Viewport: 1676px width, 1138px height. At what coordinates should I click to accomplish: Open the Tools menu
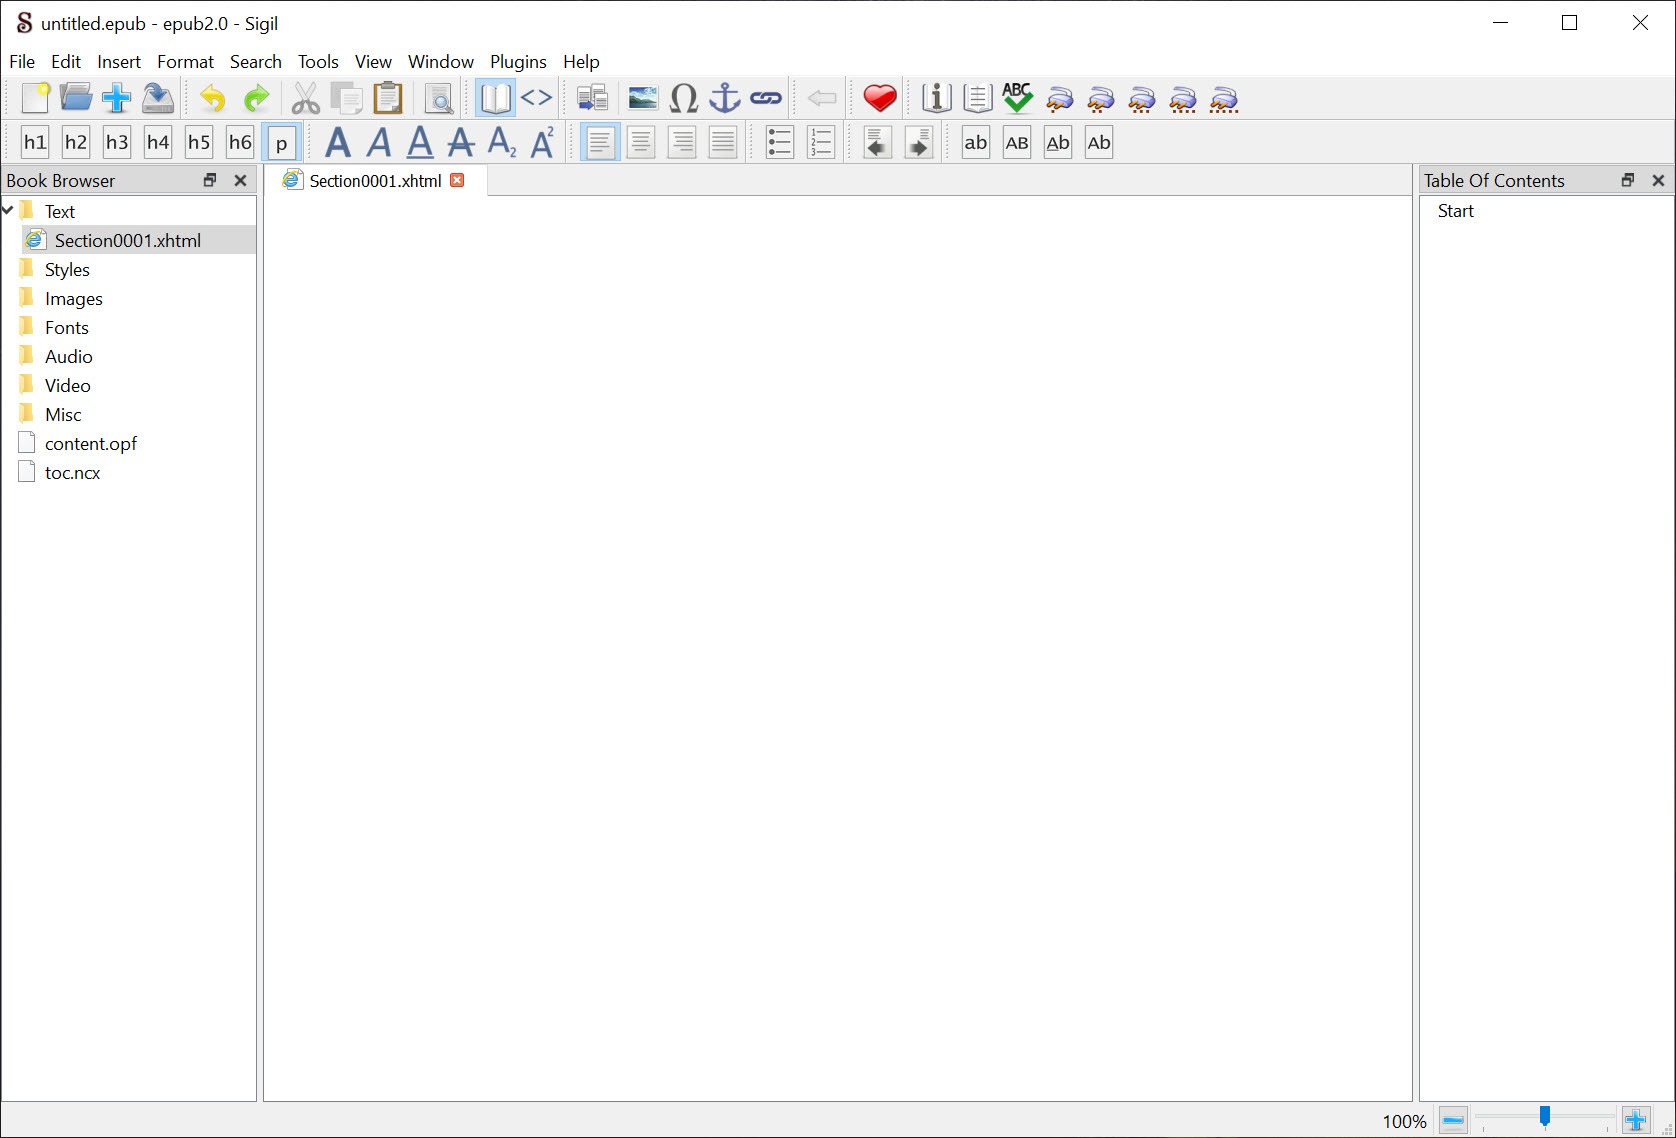(318, 62)
